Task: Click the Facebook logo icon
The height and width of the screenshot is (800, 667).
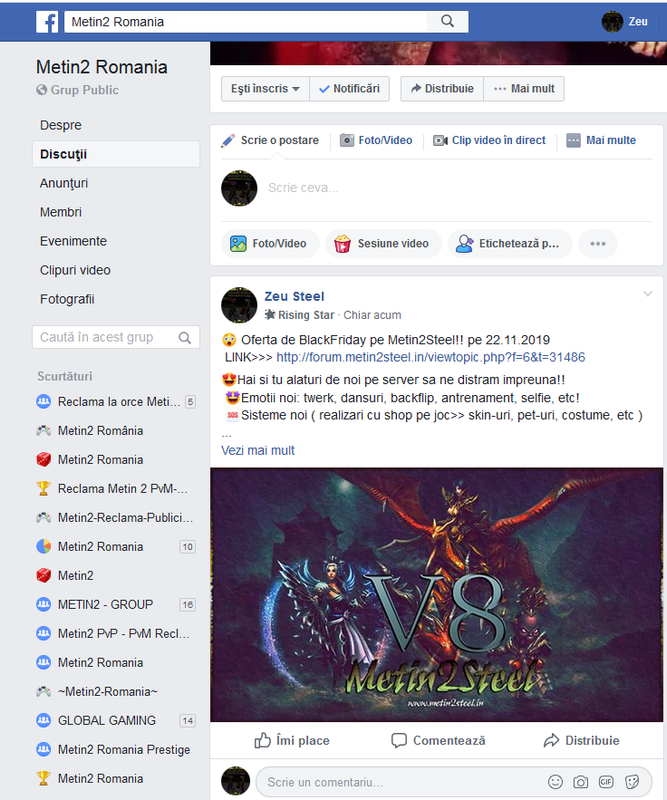Action: [47, 22]
